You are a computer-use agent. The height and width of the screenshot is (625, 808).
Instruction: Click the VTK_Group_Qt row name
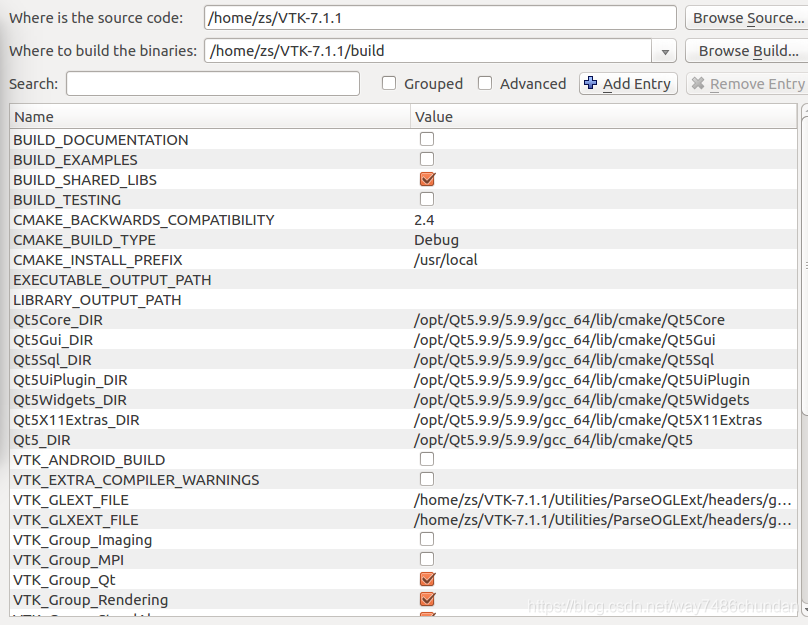click(x=64, y=580)
